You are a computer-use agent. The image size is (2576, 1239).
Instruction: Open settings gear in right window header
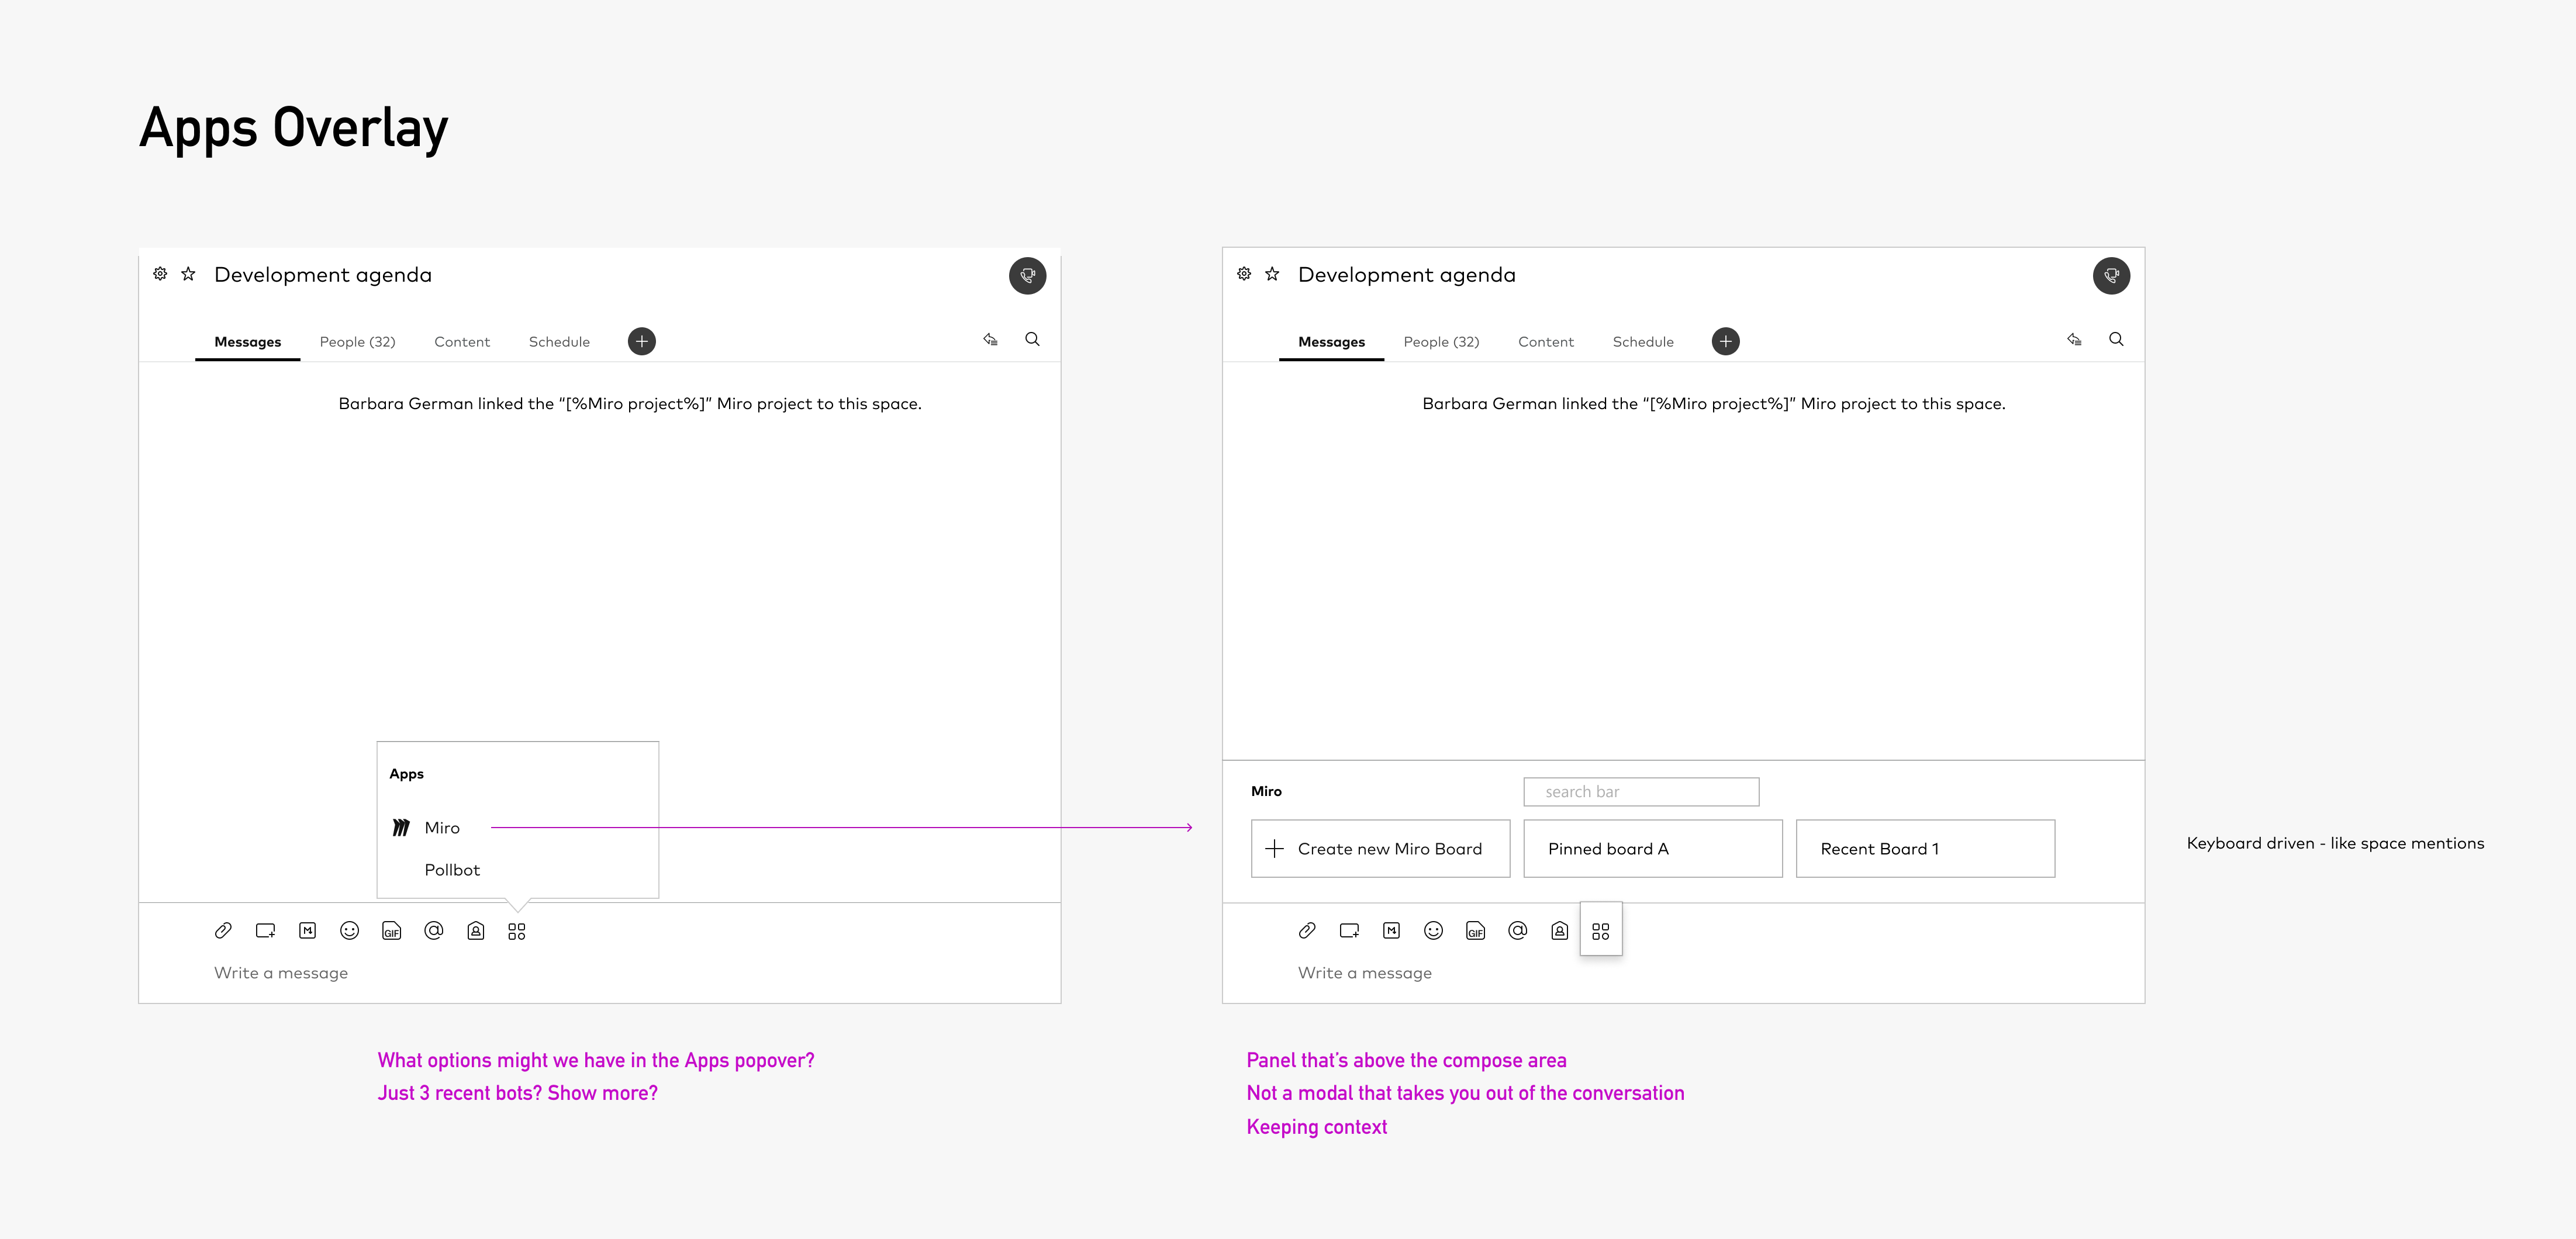click(x=1243, y=274)
